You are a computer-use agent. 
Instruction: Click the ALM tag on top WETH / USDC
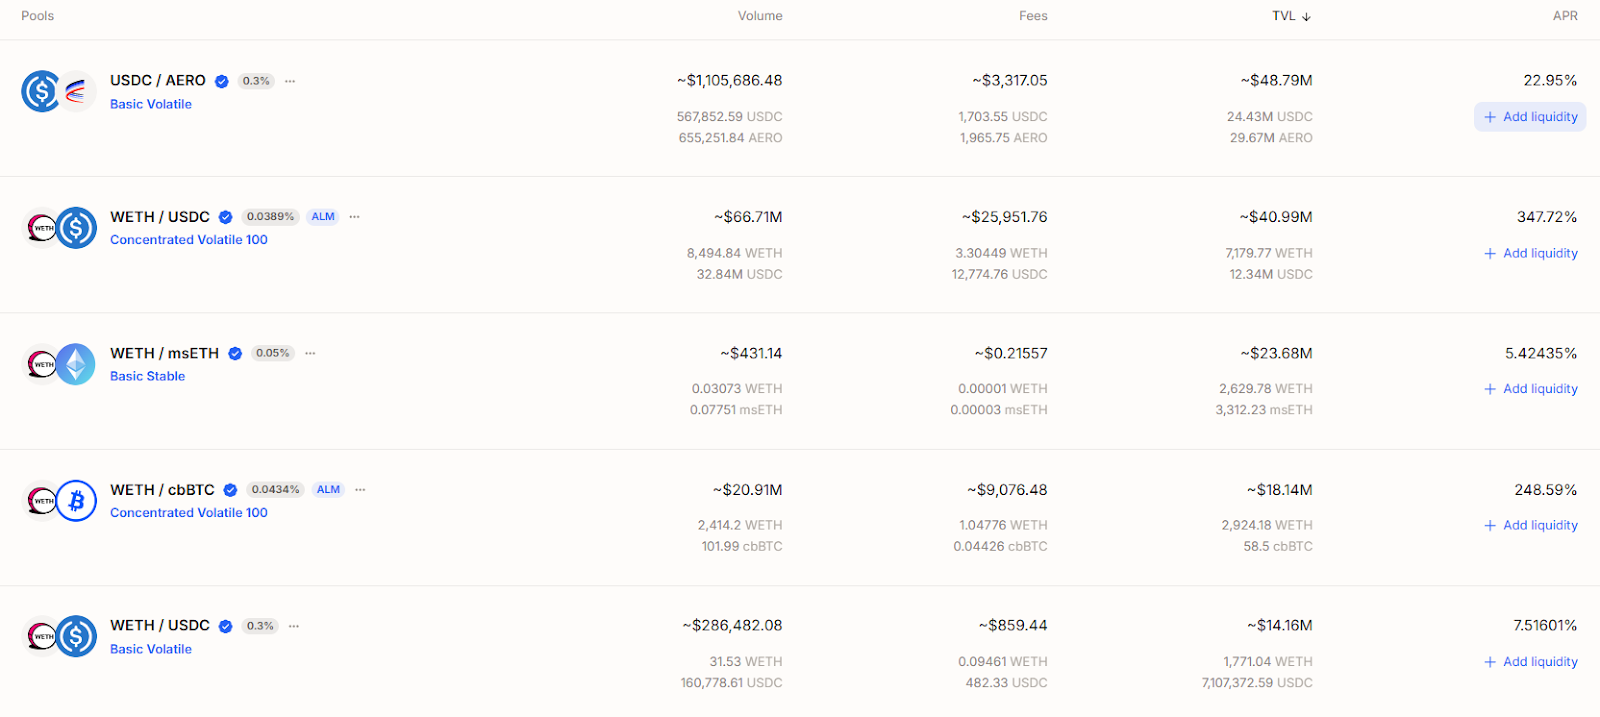[x=323, y=217]
